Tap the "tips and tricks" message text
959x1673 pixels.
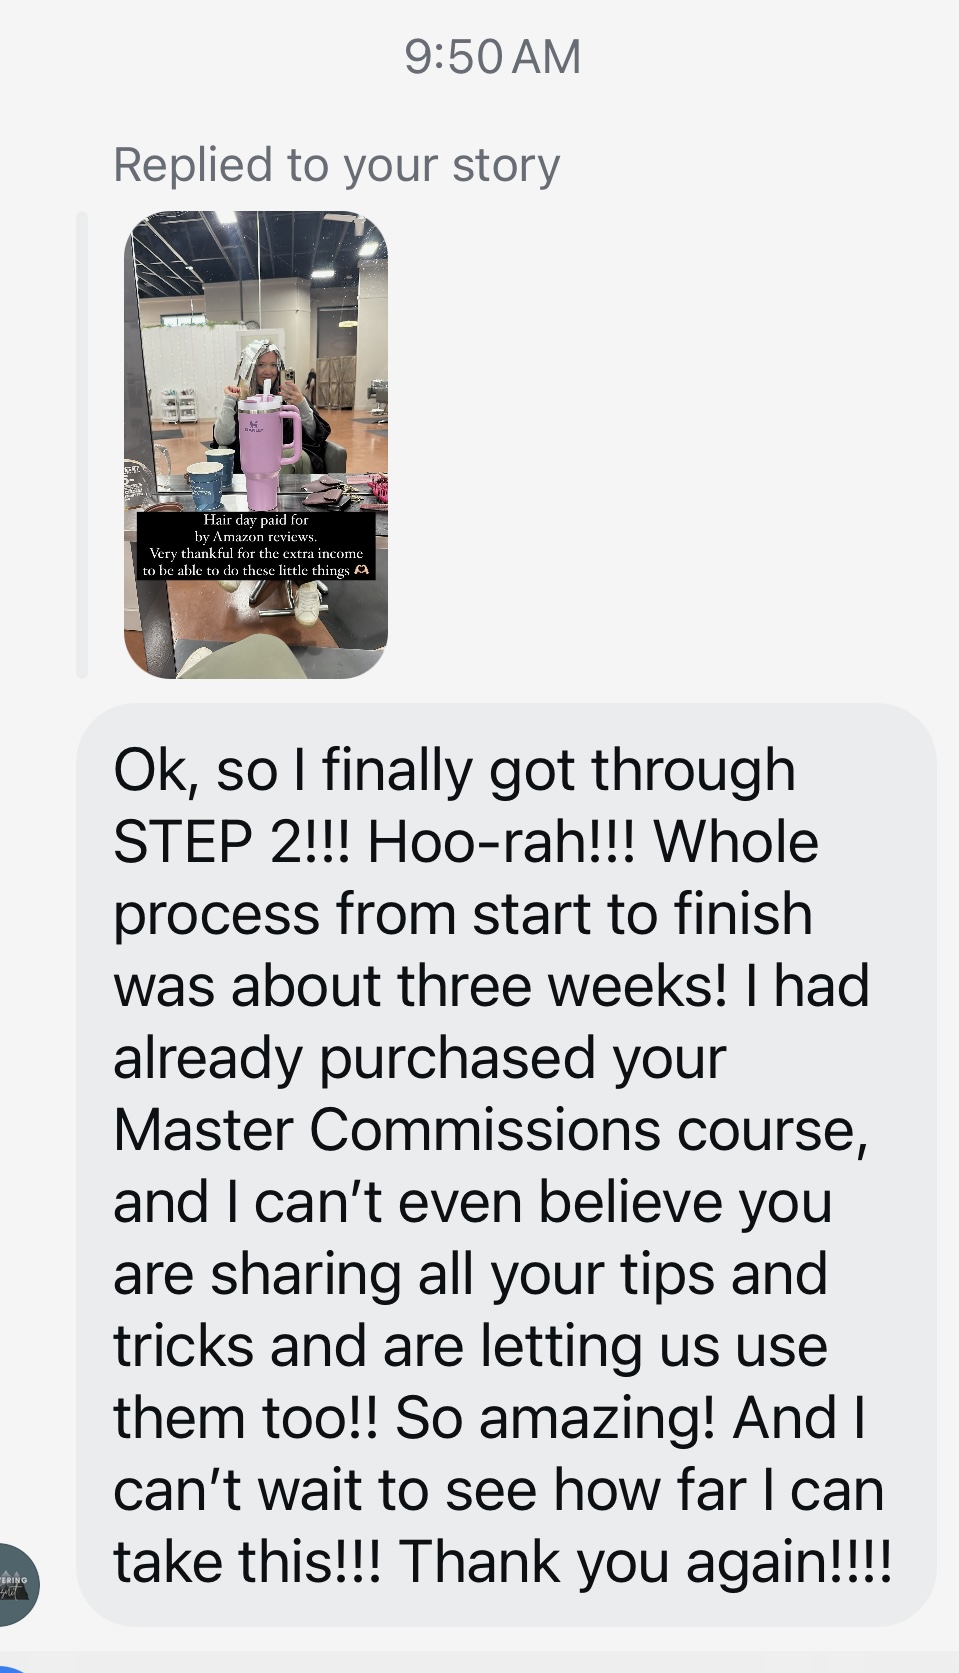470,1310
